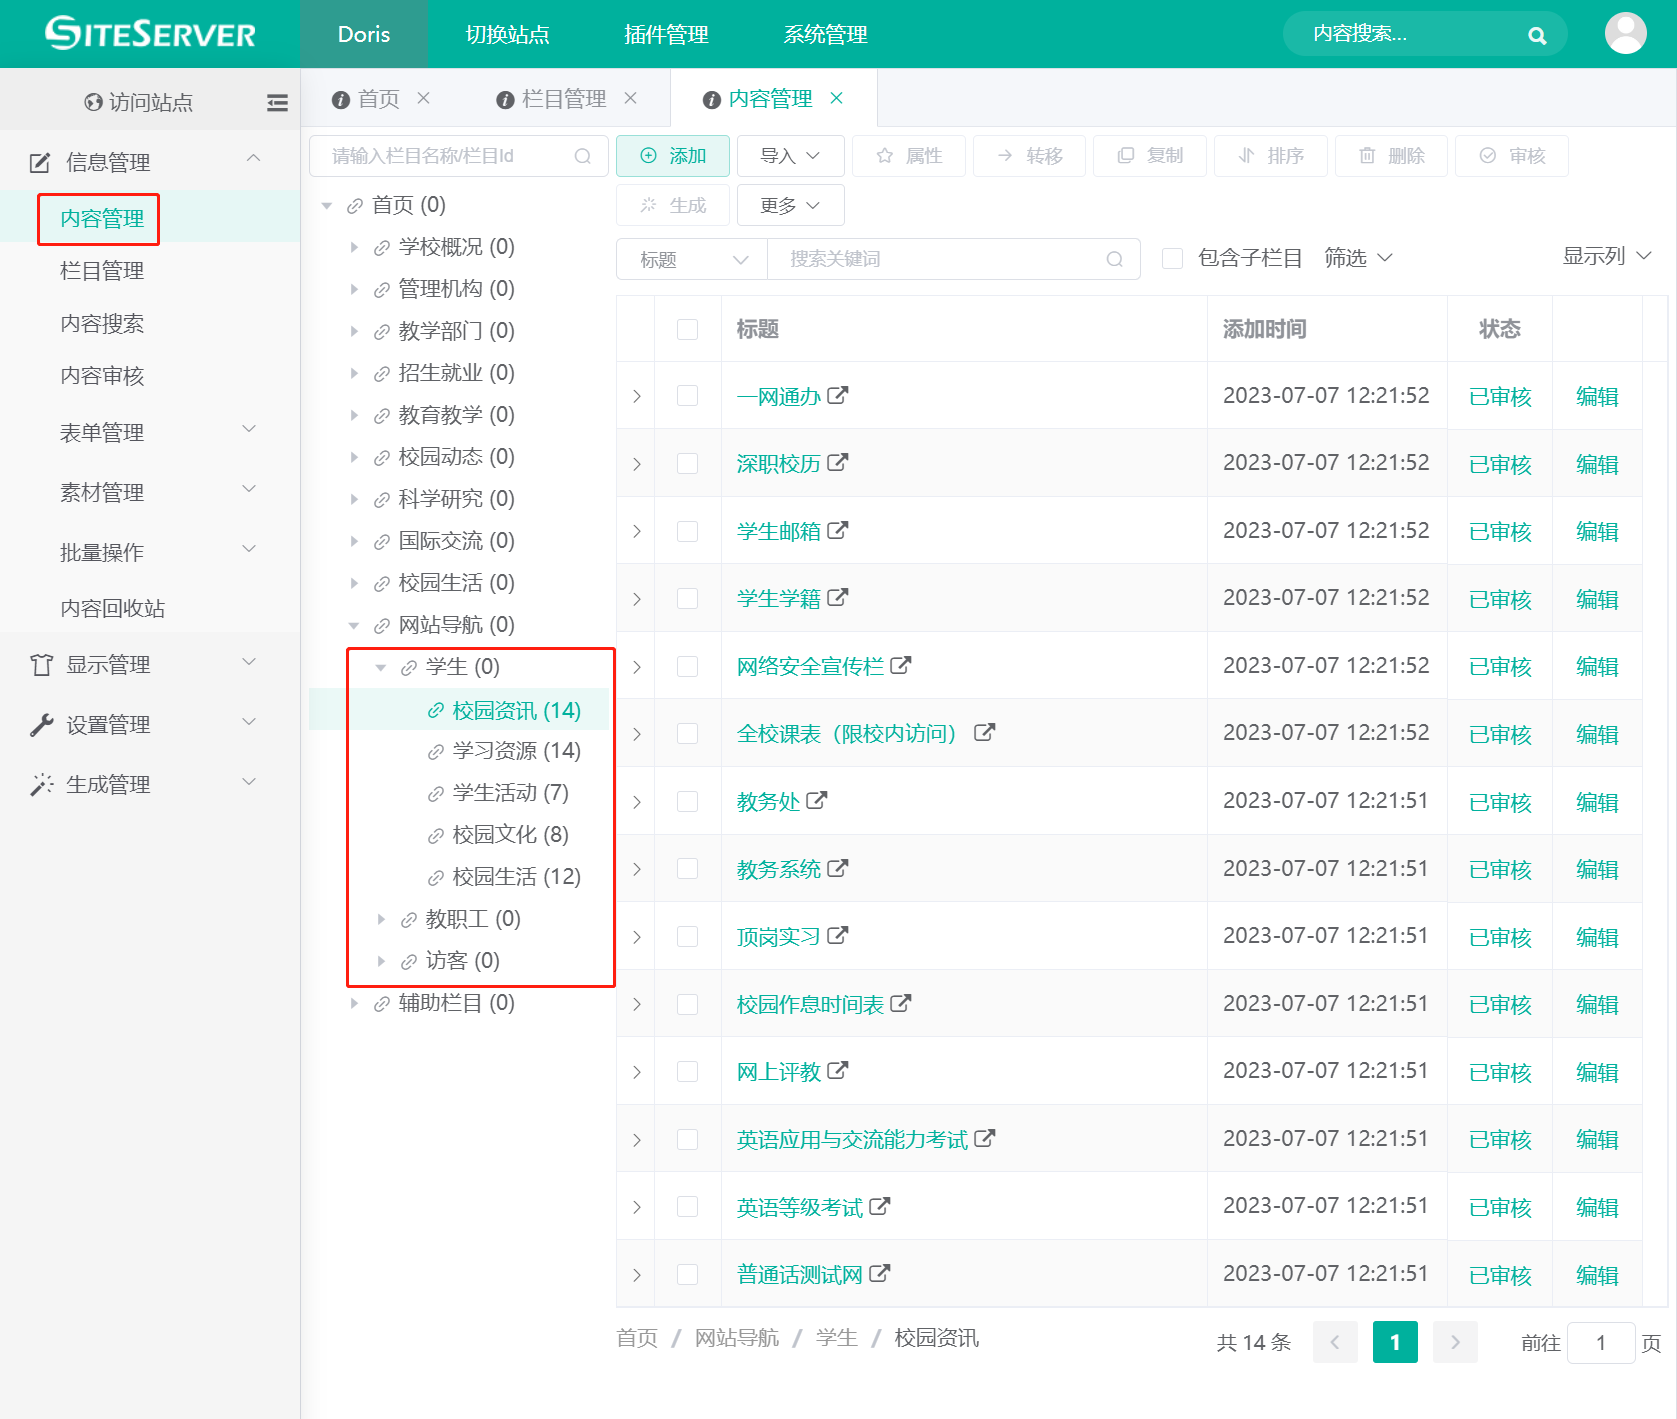The image size is (1677, 1419).
Task: Open the 显示列 column dropdown
Action: [1606, 256]
